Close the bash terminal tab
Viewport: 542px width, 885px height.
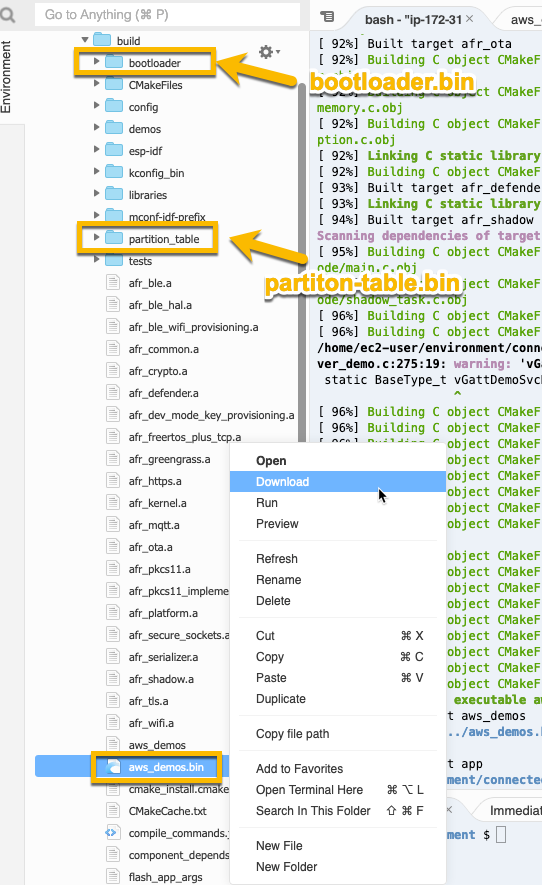click(x=469, y=19)
